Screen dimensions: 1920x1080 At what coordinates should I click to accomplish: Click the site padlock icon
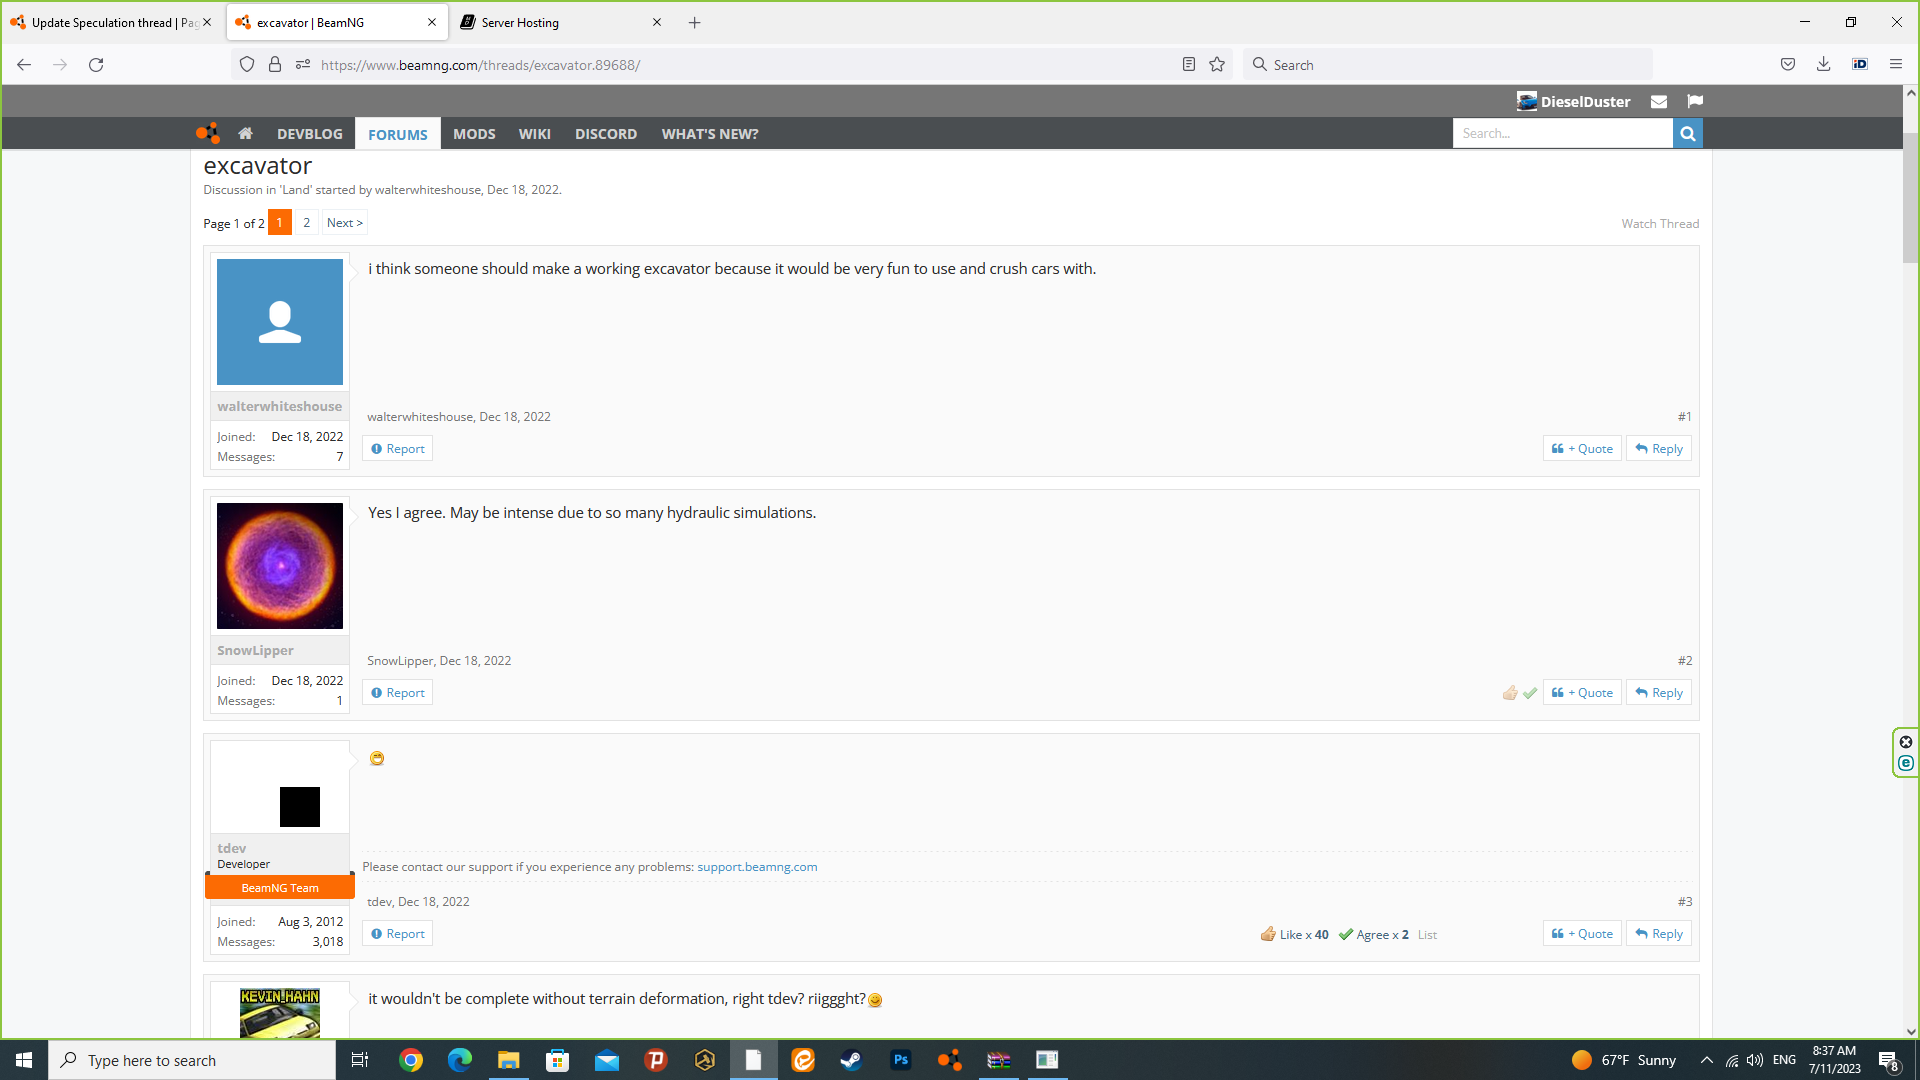tap(275, 65)
